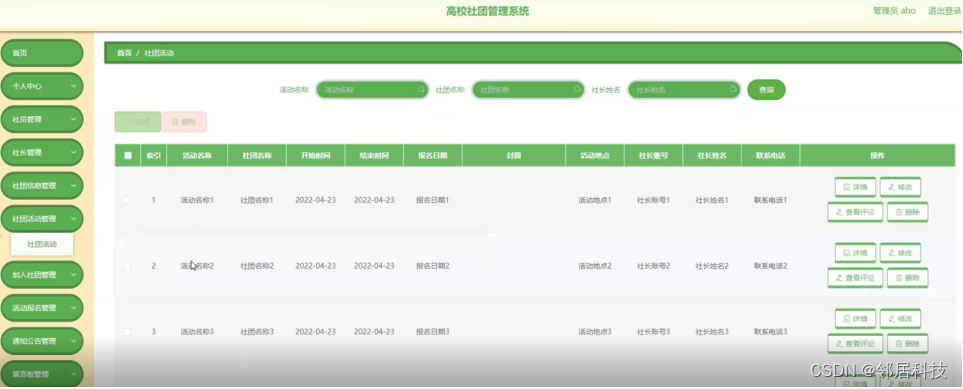Click 修改 for row 活动名称2

click(900, 253)
